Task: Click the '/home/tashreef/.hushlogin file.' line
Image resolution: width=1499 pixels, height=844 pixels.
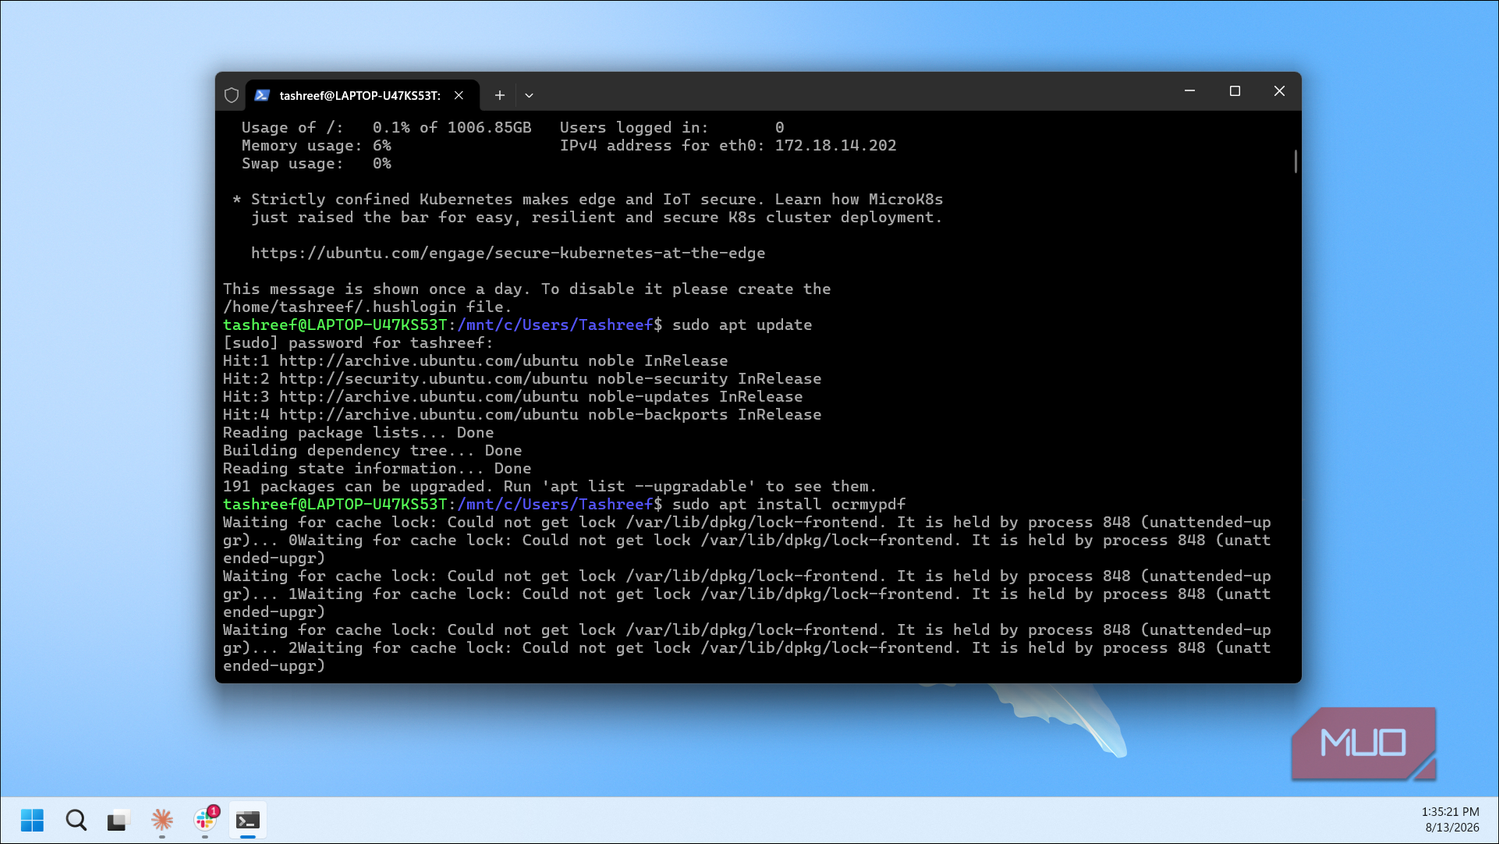Action: point(367,307)
